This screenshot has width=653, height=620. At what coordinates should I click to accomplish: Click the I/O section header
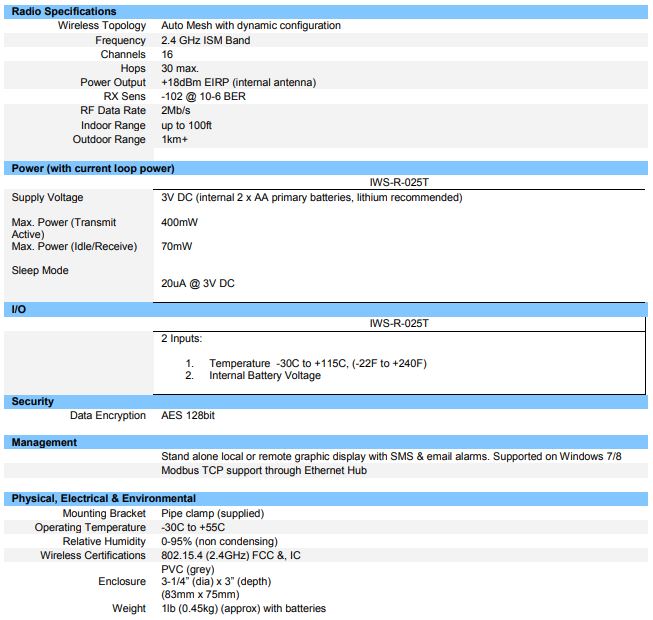pos(19,310)
